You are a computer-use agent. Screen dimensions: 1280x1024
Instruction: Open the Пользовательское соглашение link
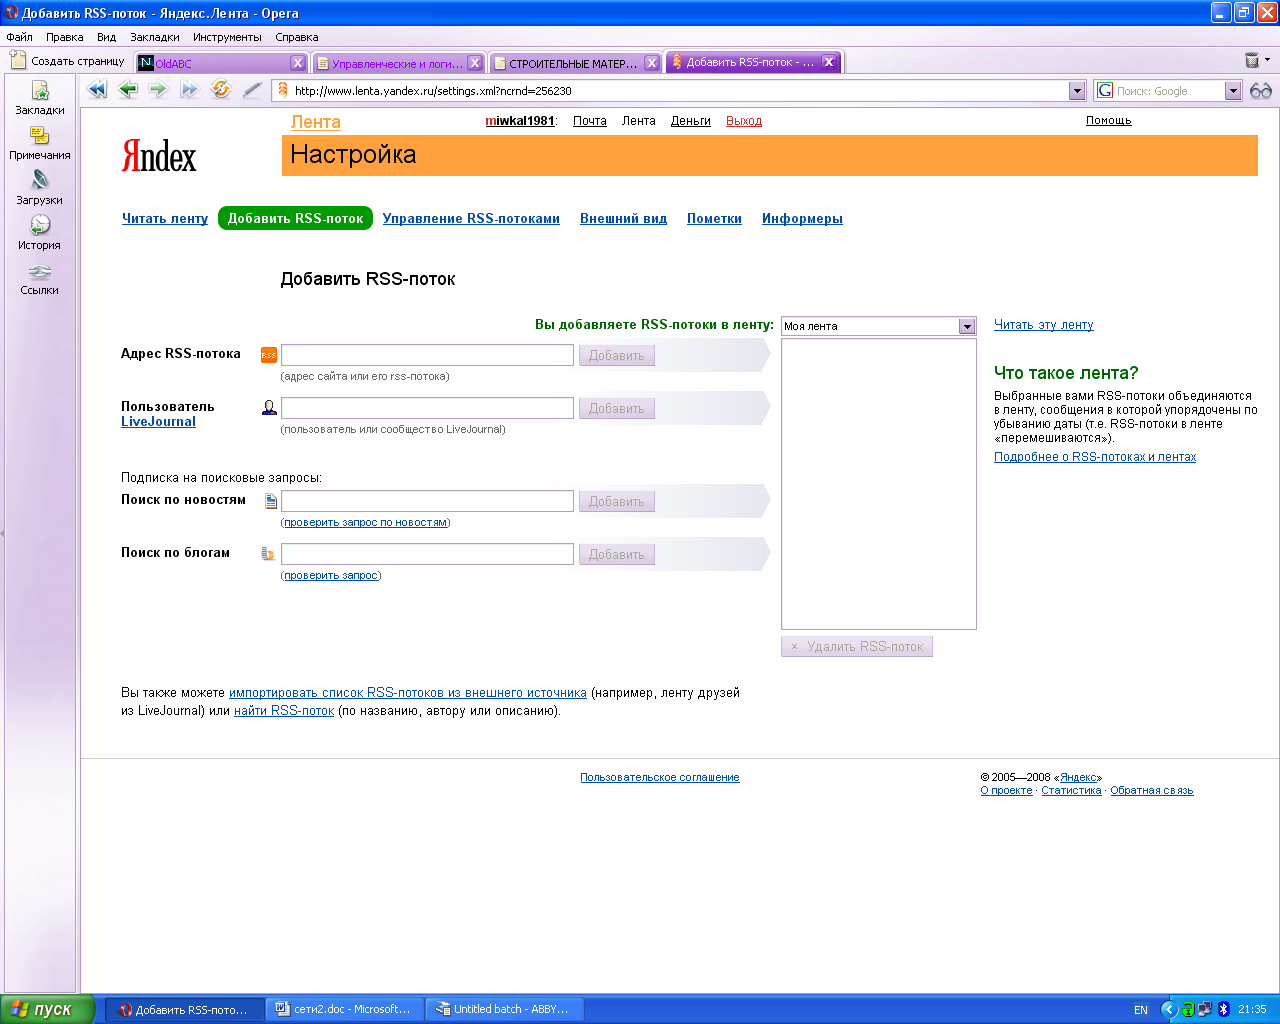pyautogui.click(x=660, y=777)
